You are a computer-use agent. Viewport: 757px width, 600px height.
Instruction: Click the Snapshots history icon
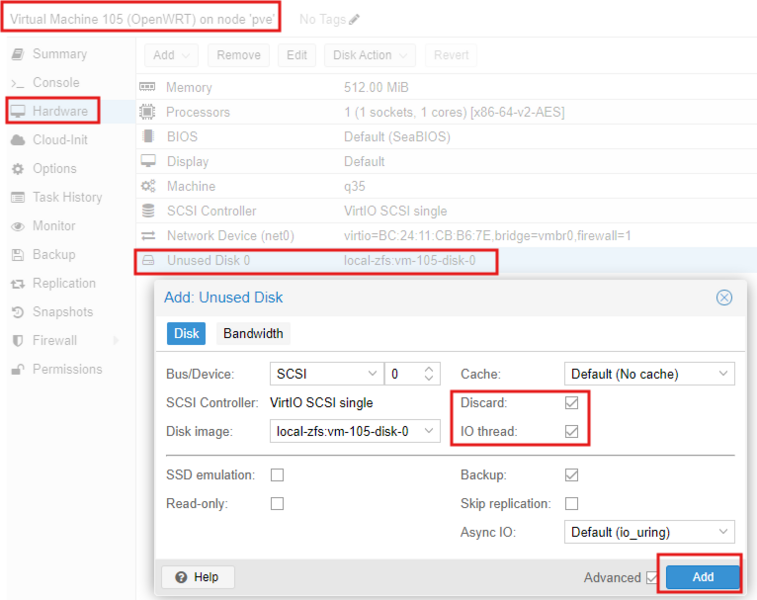click(x=18, y=312)
